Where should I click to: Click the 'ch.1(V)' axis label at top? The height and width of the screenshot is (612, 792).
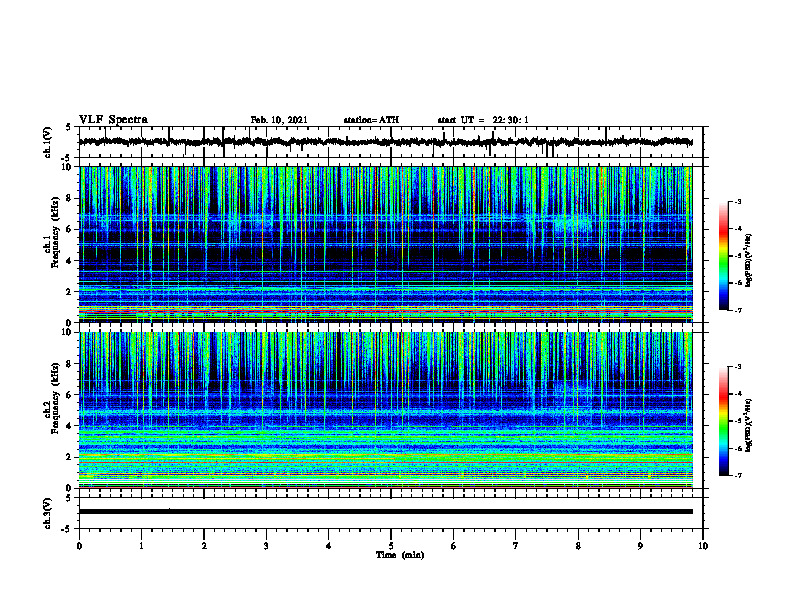pyautogui.click(x=48, y=142)
